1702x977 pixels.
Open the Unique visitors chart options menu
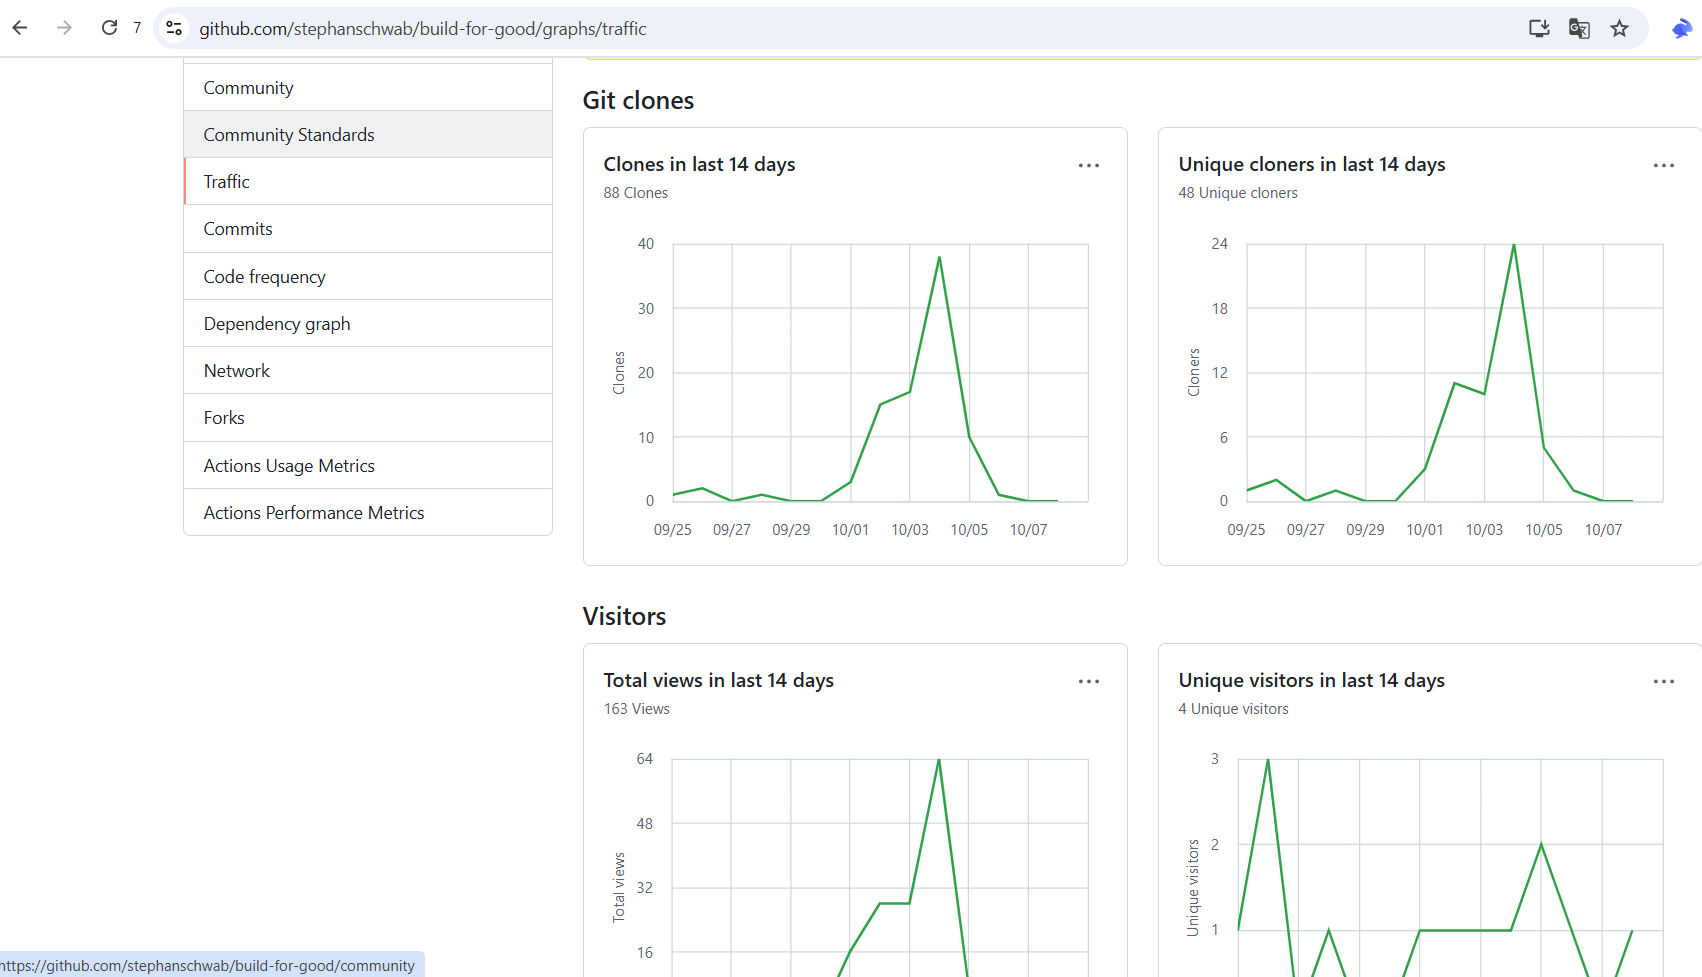[1663, 682]
